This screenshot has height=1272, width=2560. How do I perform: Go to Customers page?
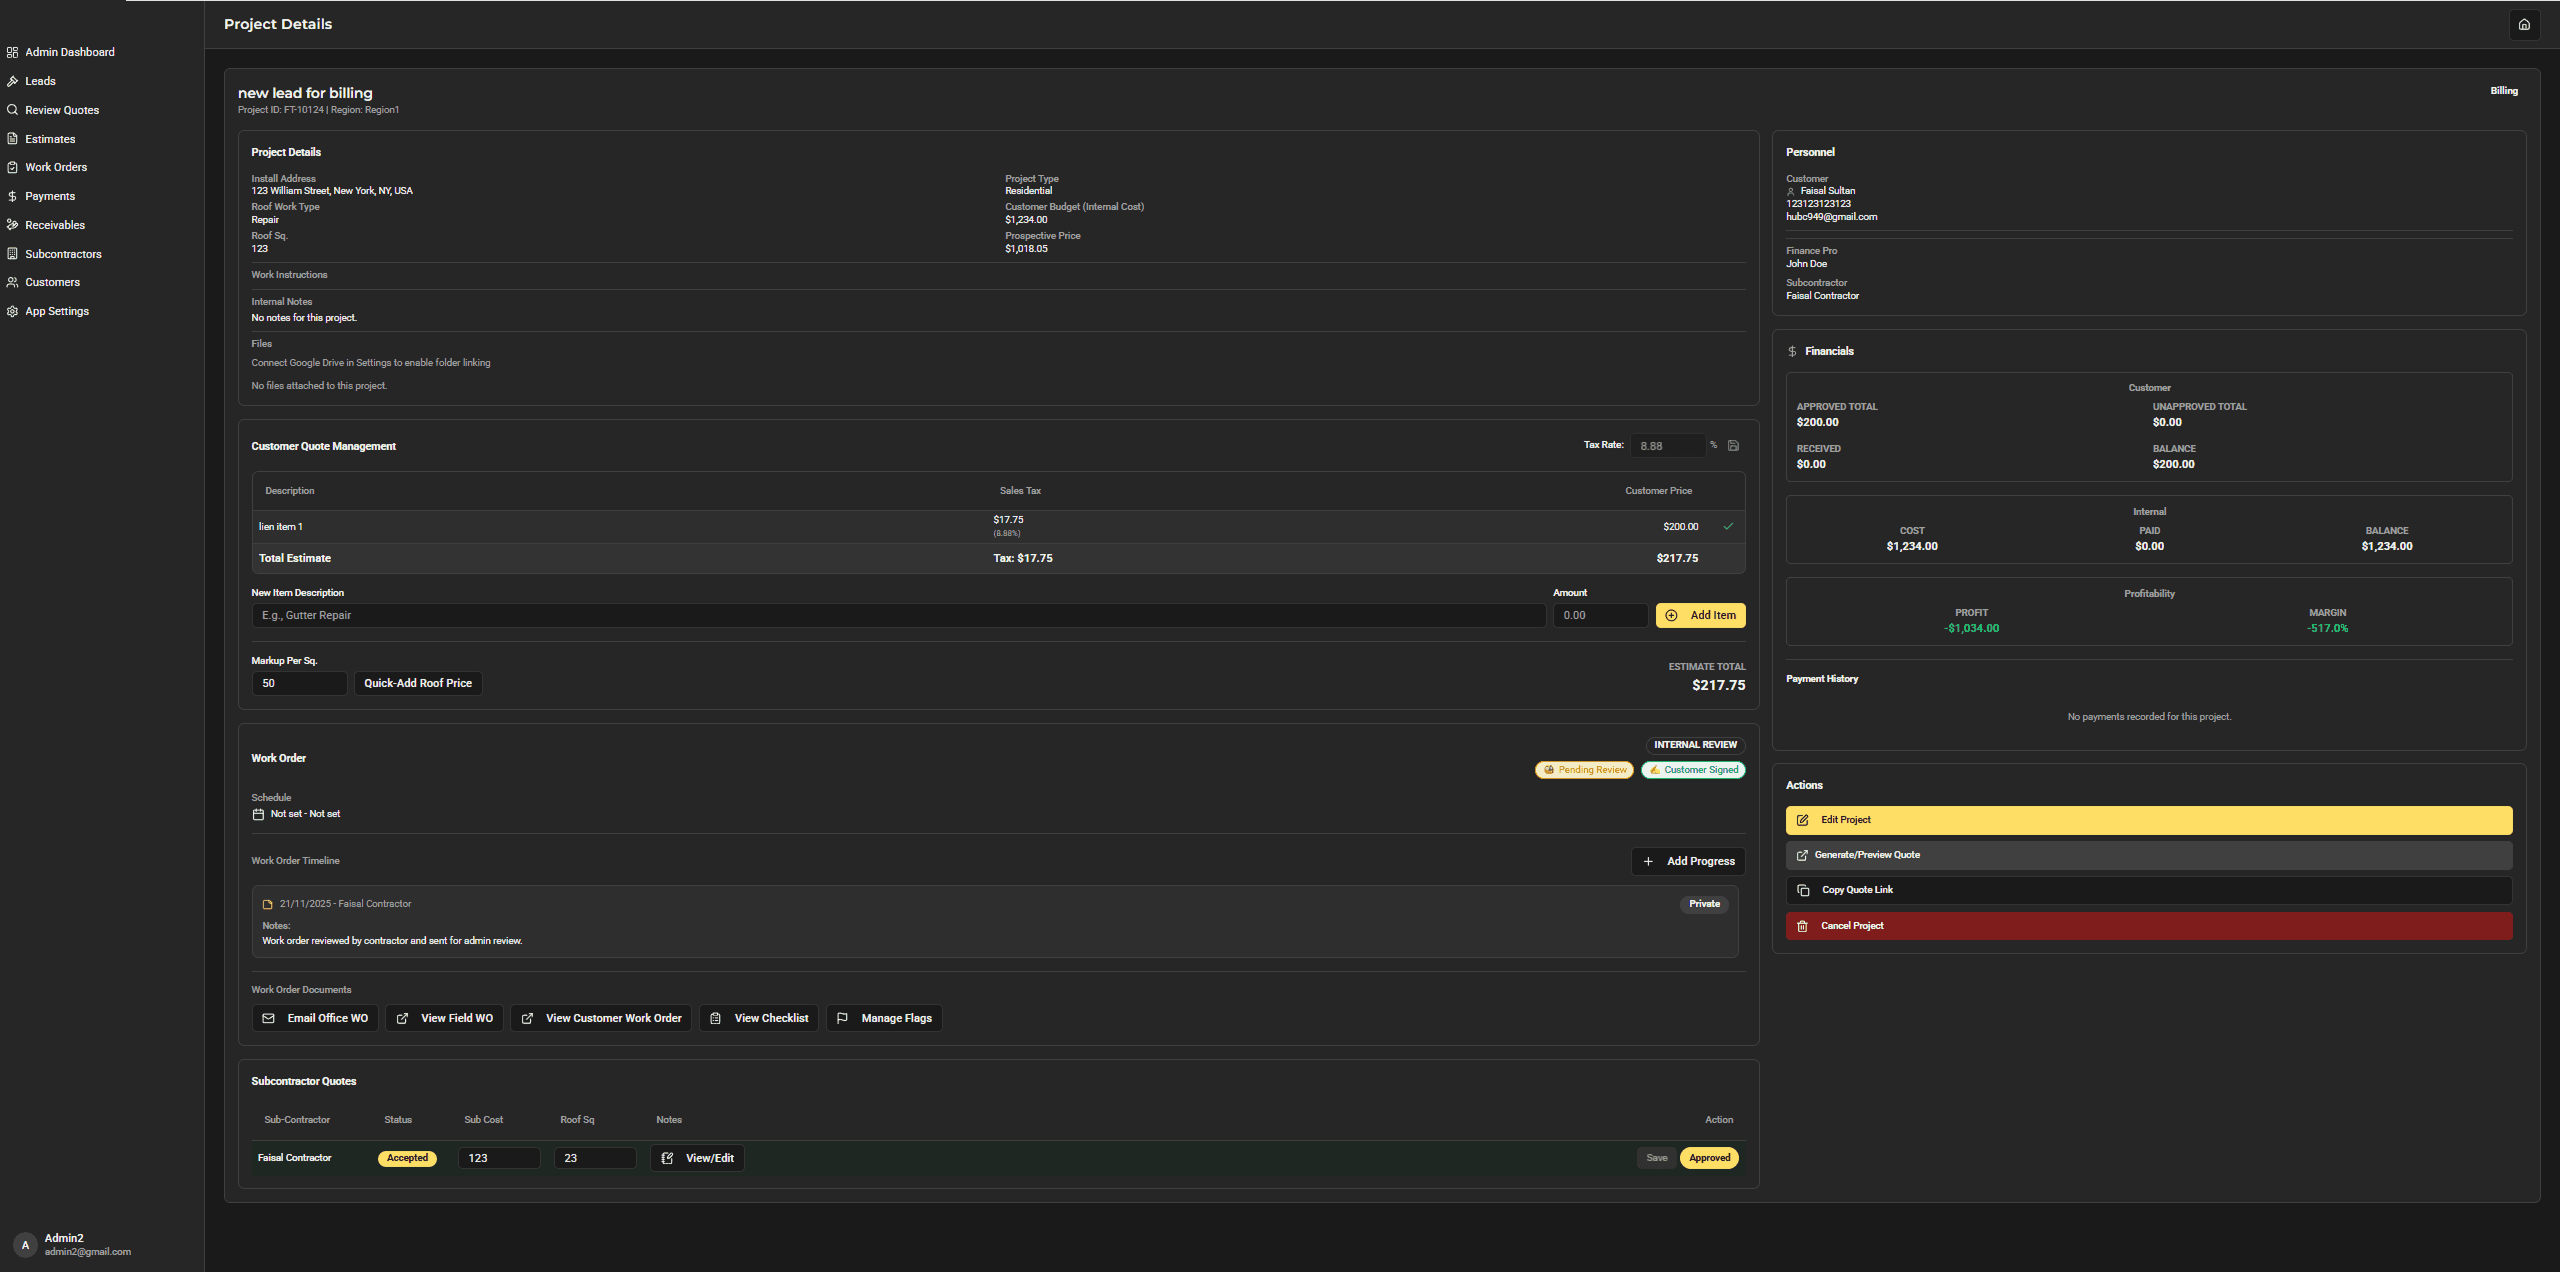52,282
